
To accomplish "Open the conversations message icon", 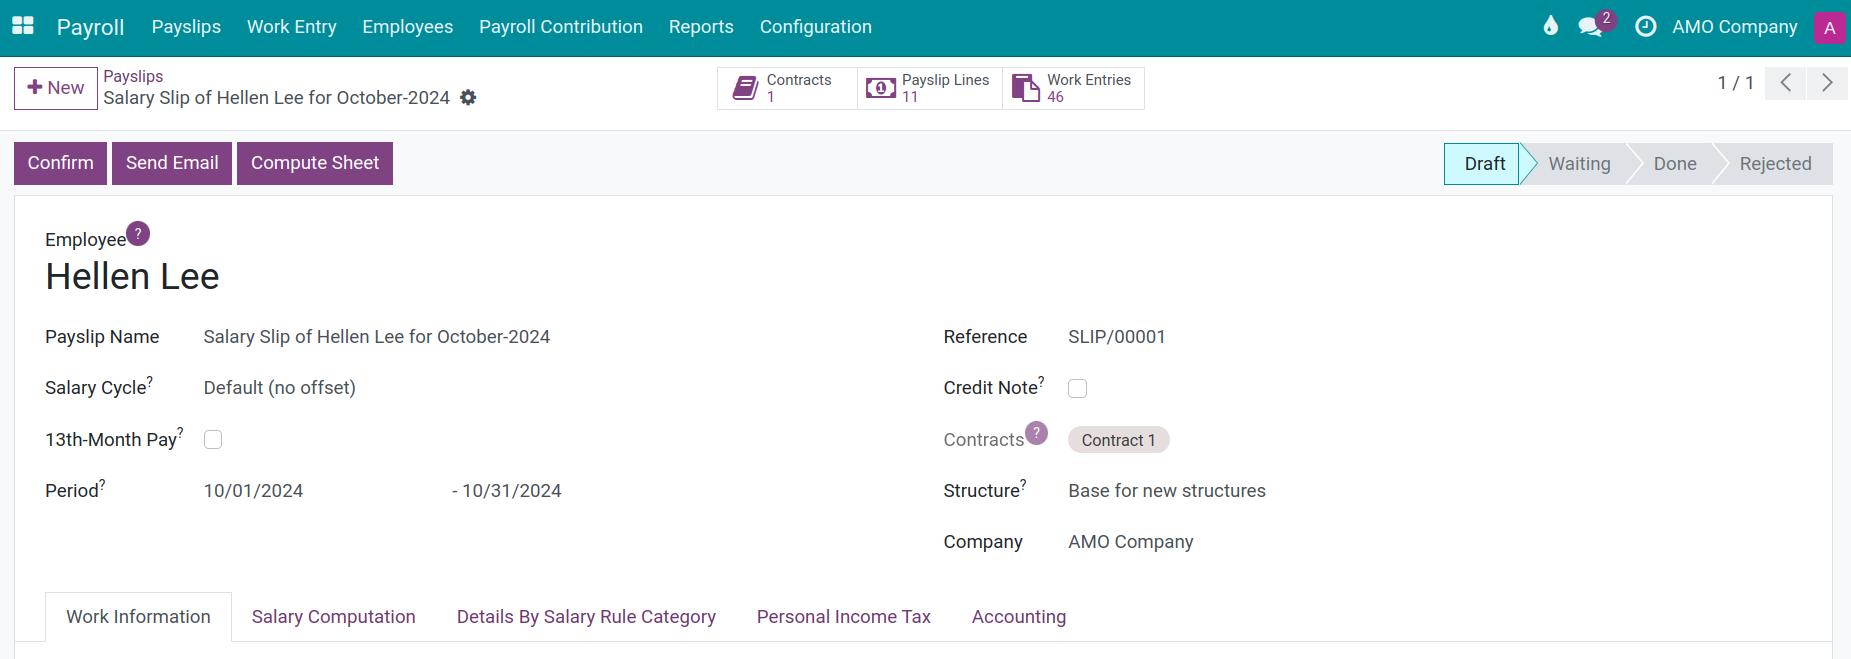I will (1590, 27).
